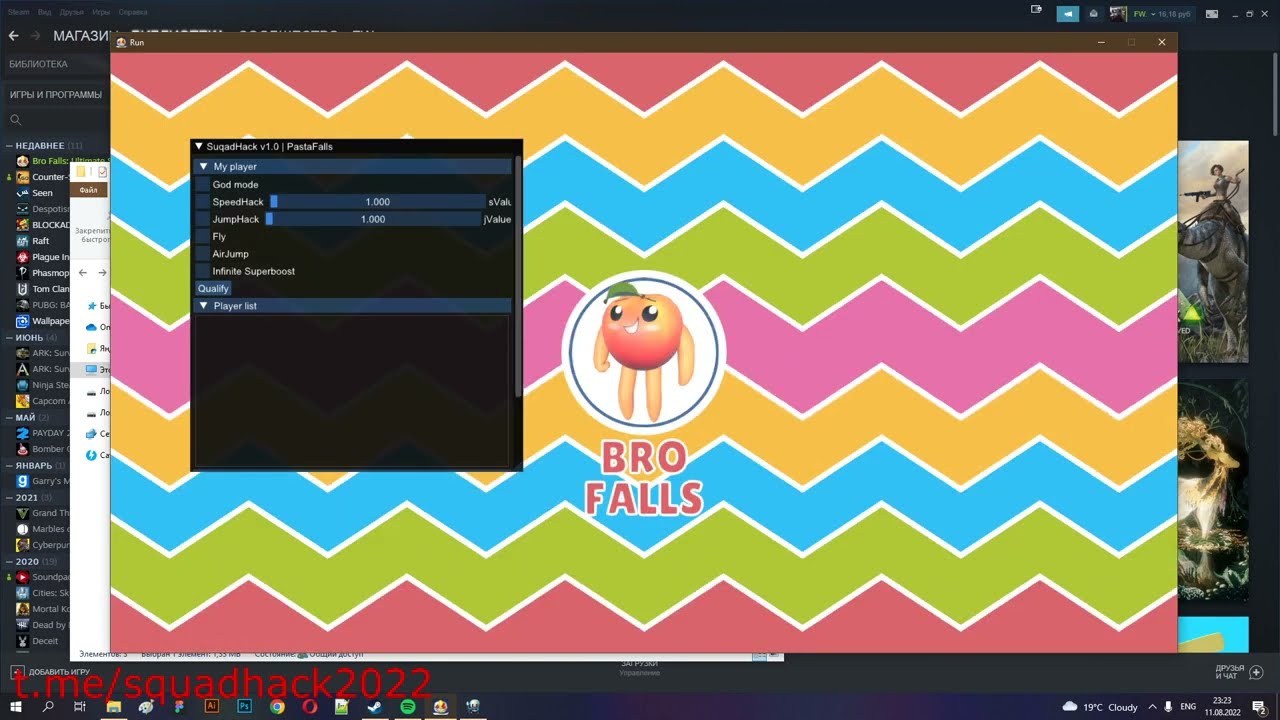Collapse the 2021 group in Steam library
This screenshot has height=720, width=1280.
point(10,497)
